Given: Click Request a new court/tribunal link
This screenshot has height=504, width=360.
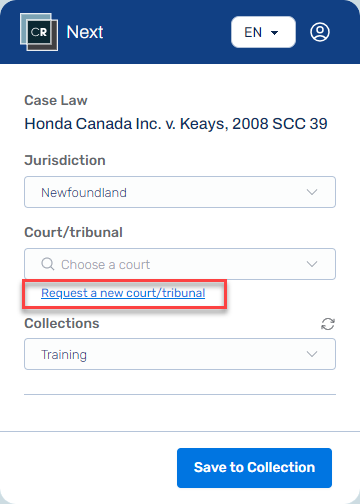Looking at the screenshot, I should tap(123, 293).
